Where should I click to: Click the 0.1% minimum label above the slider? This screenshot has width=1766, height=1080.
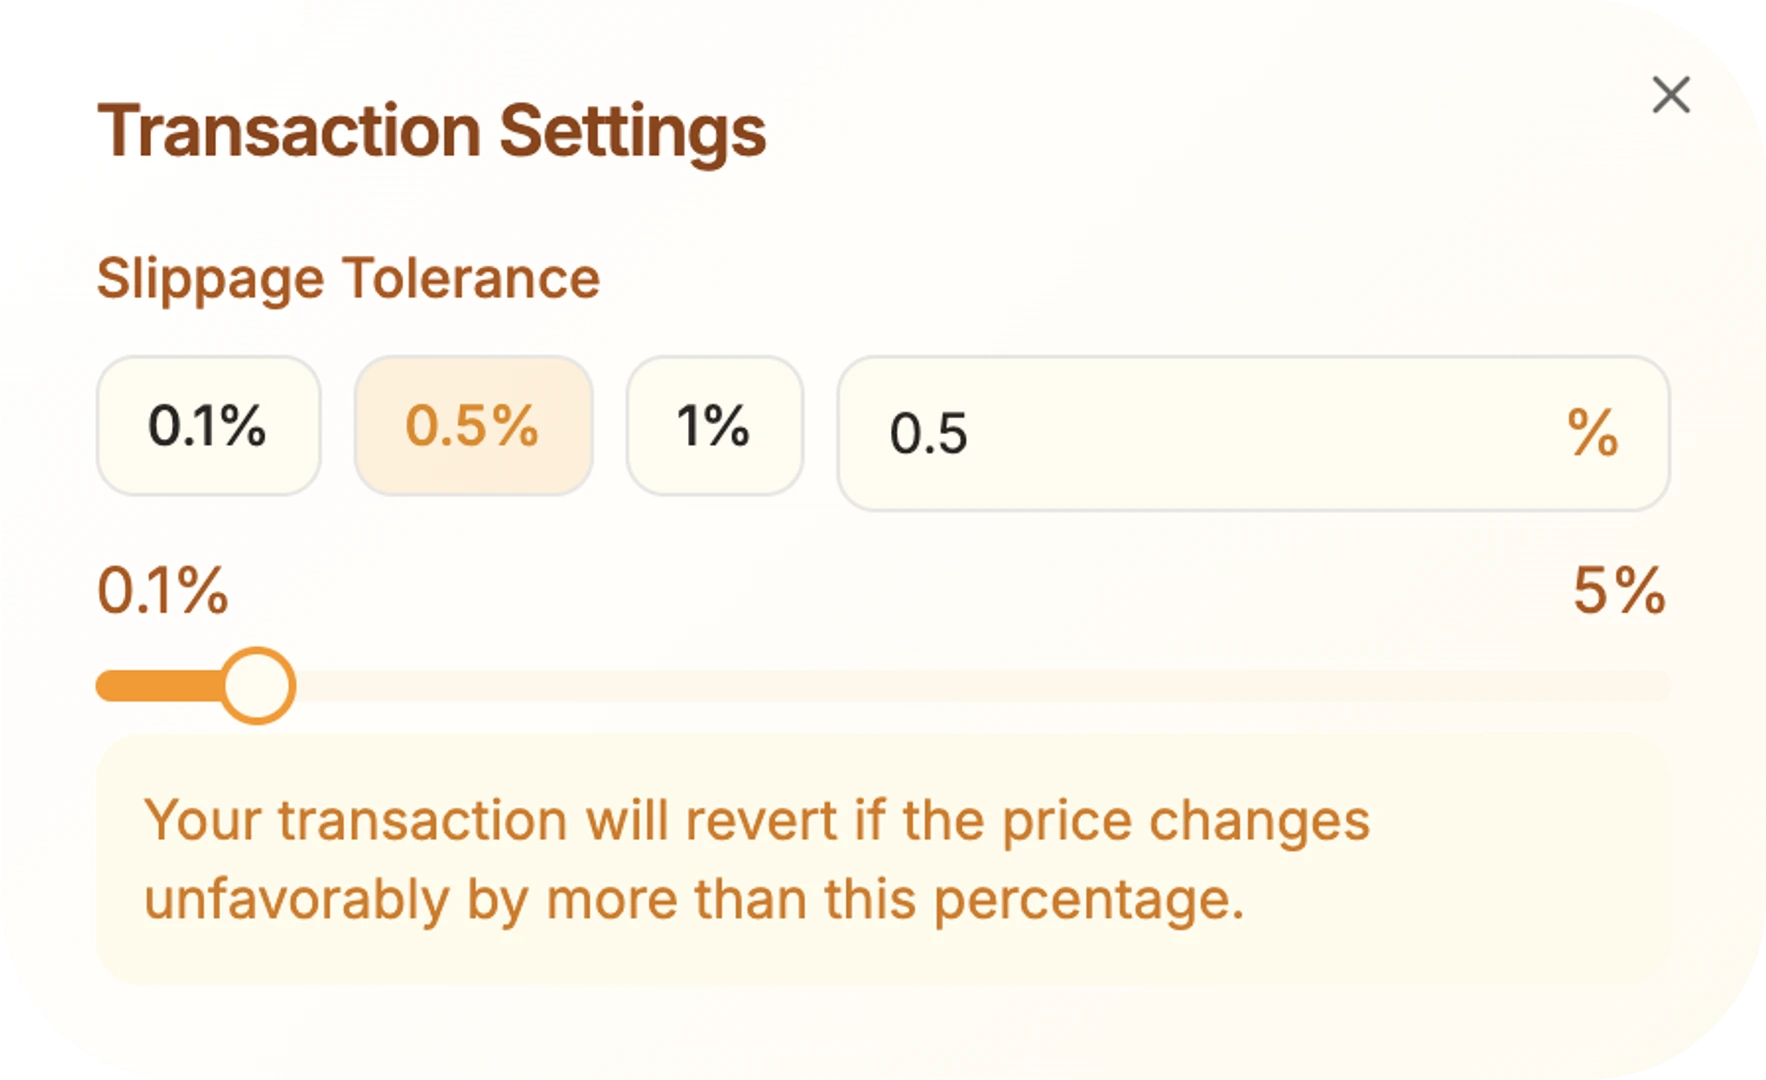[163, 591]
